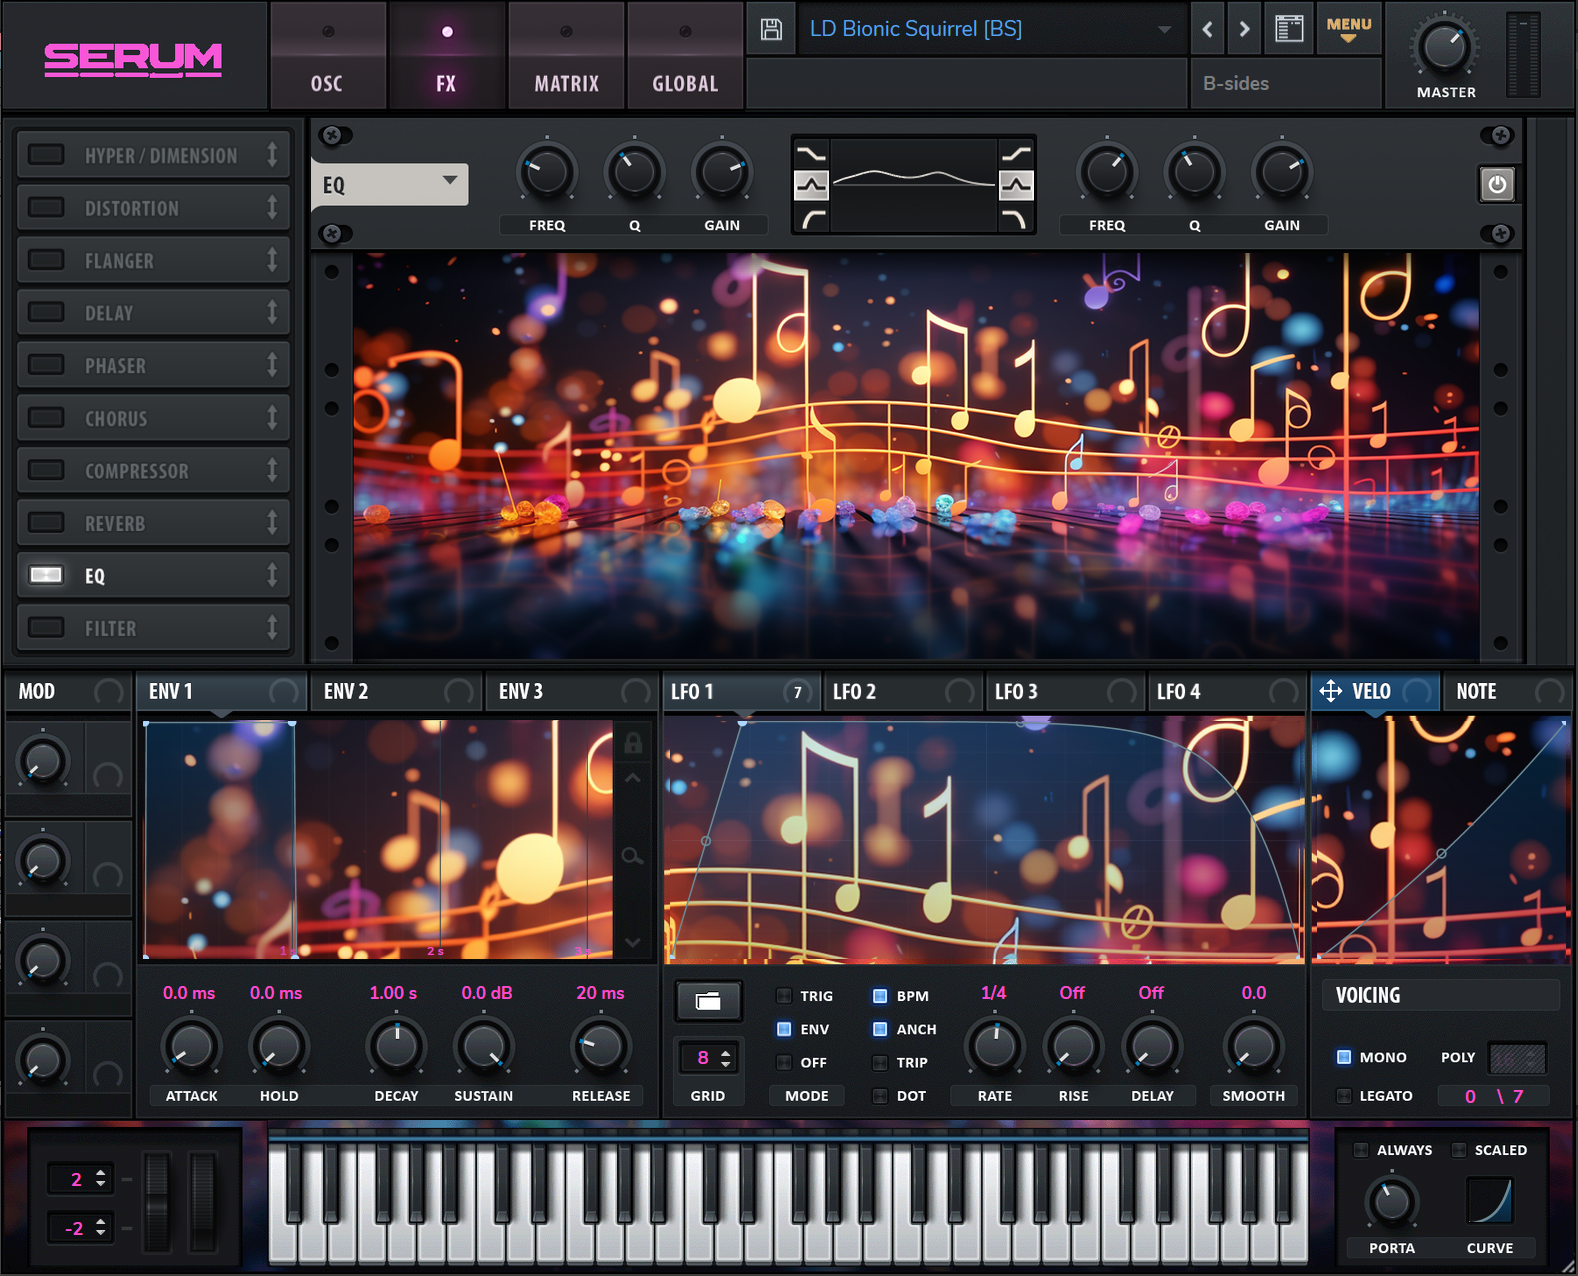Select the Phaser effect row
Viewport: 1578px width, 1276px height.
pyautogui.click(x=153, y=365)
